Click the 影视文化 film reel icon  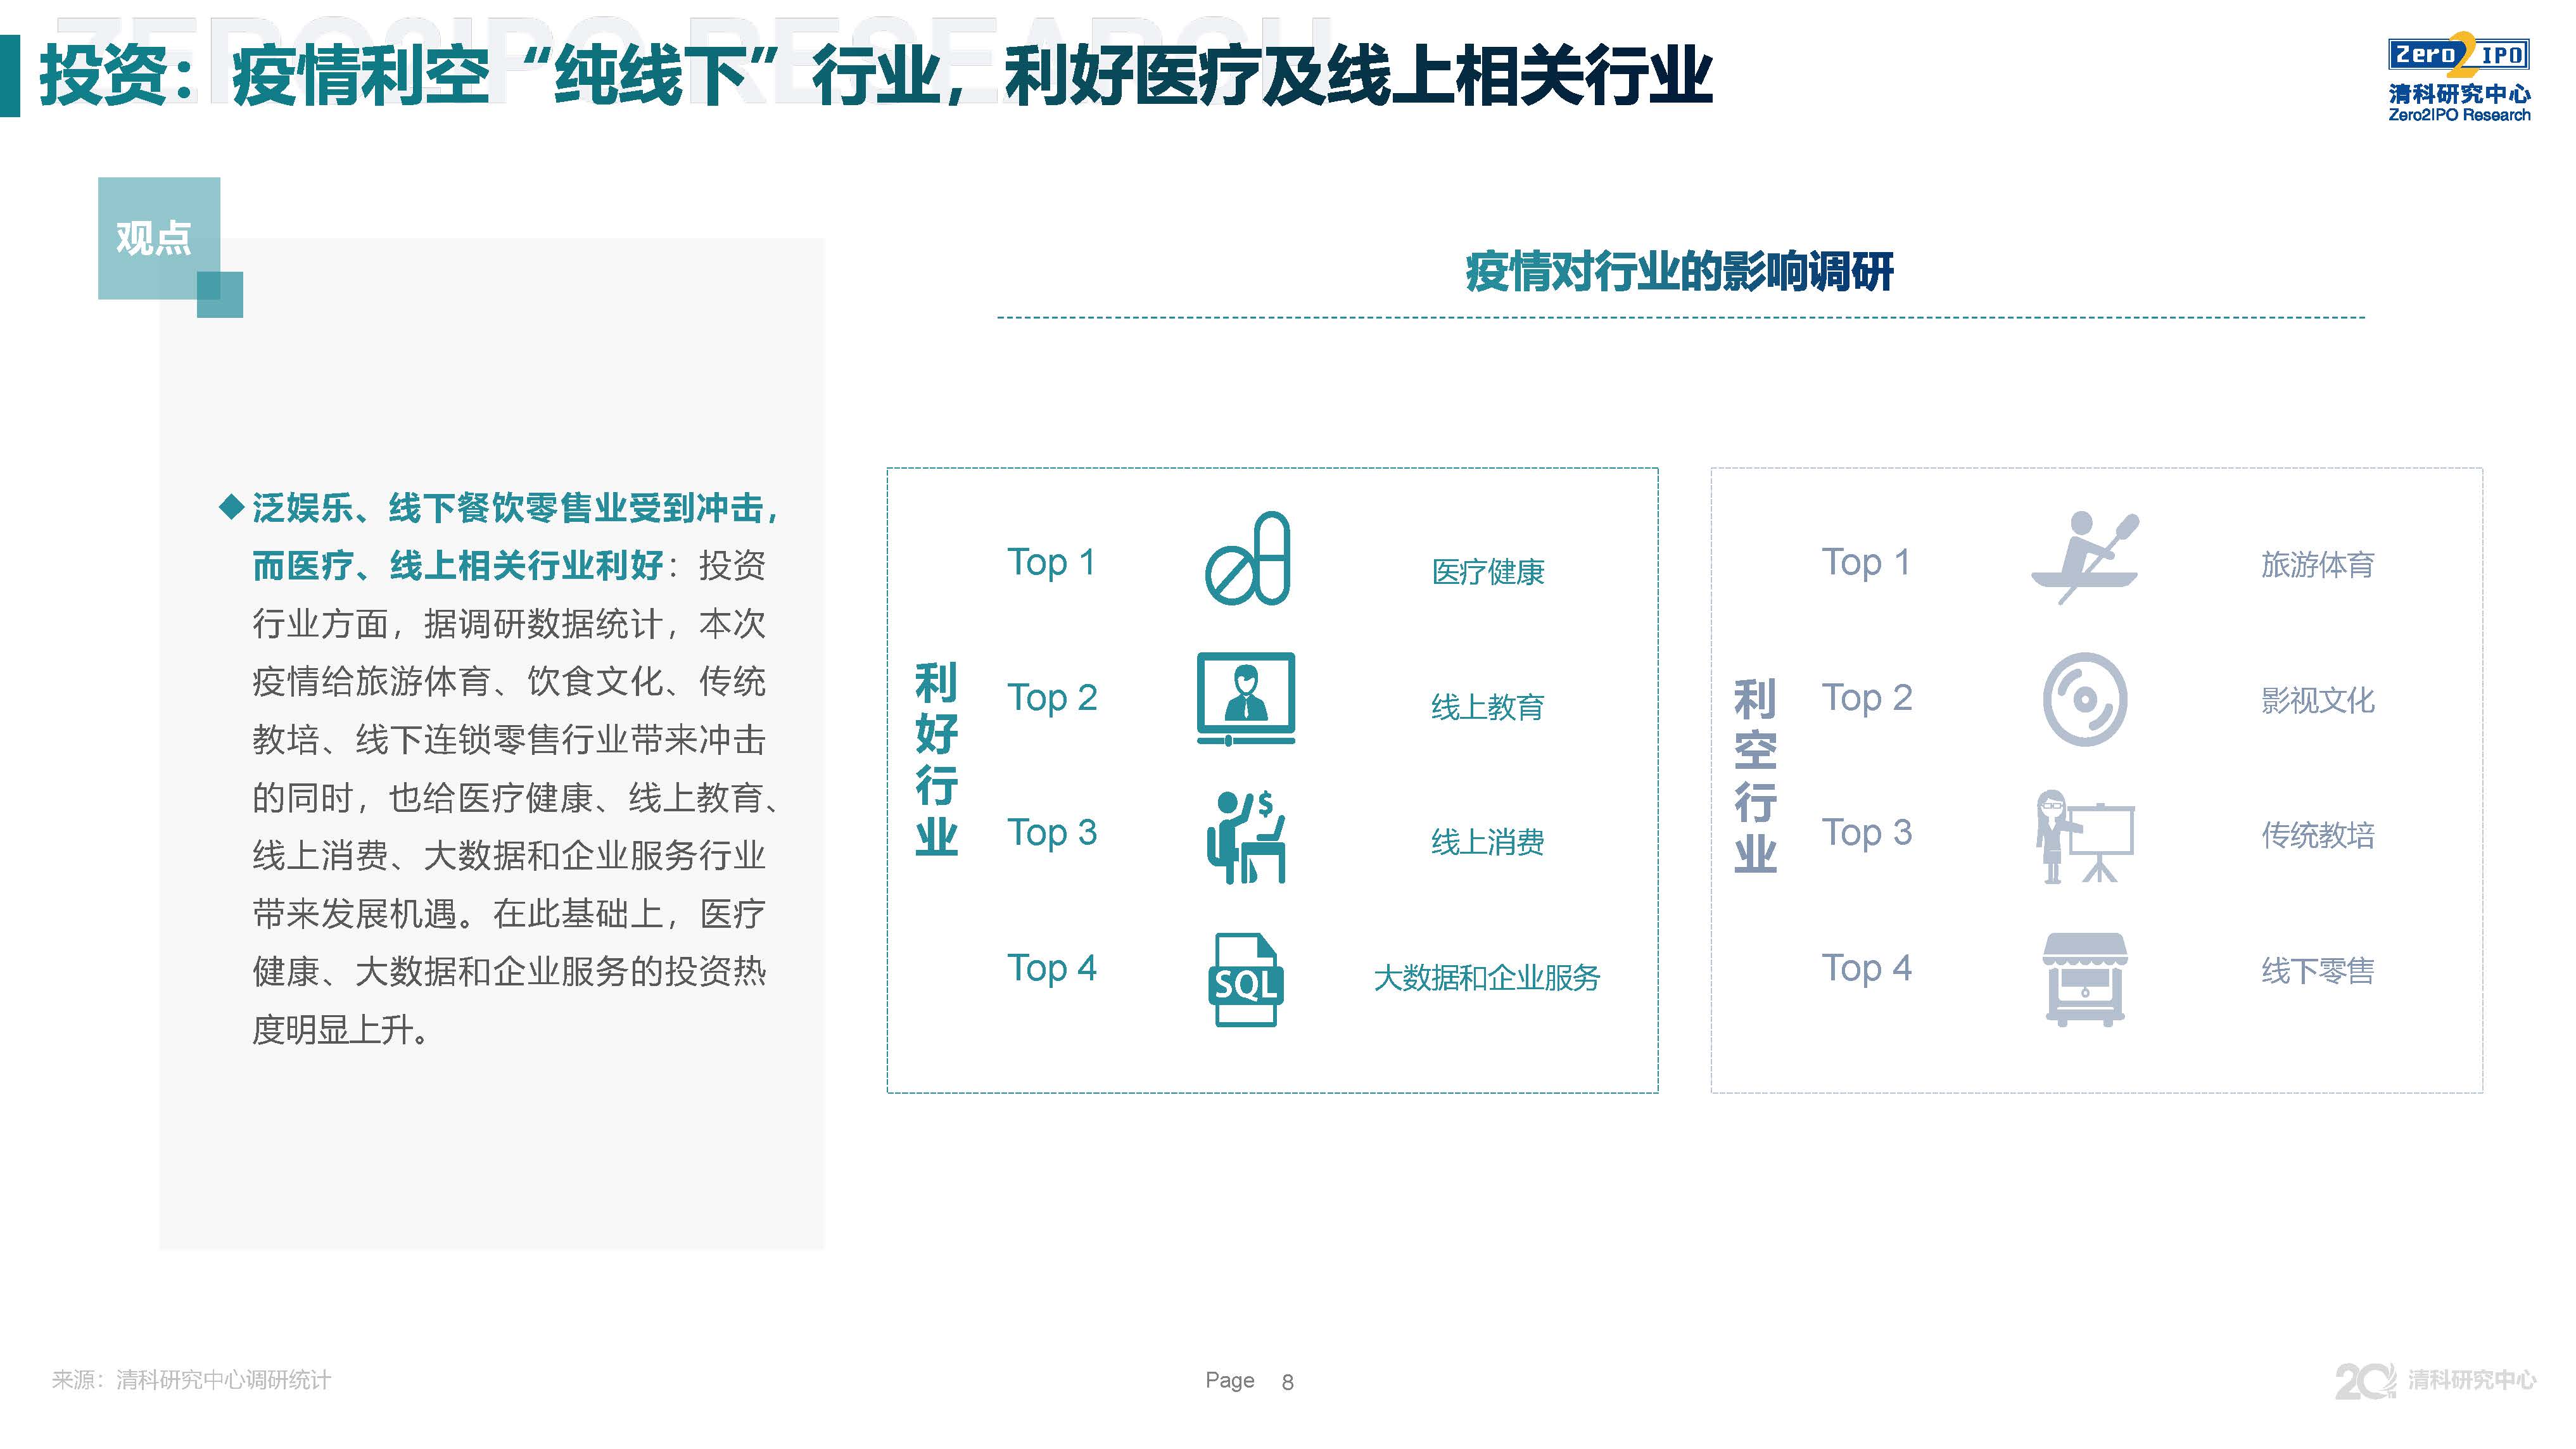click(x=2087, y=700)
